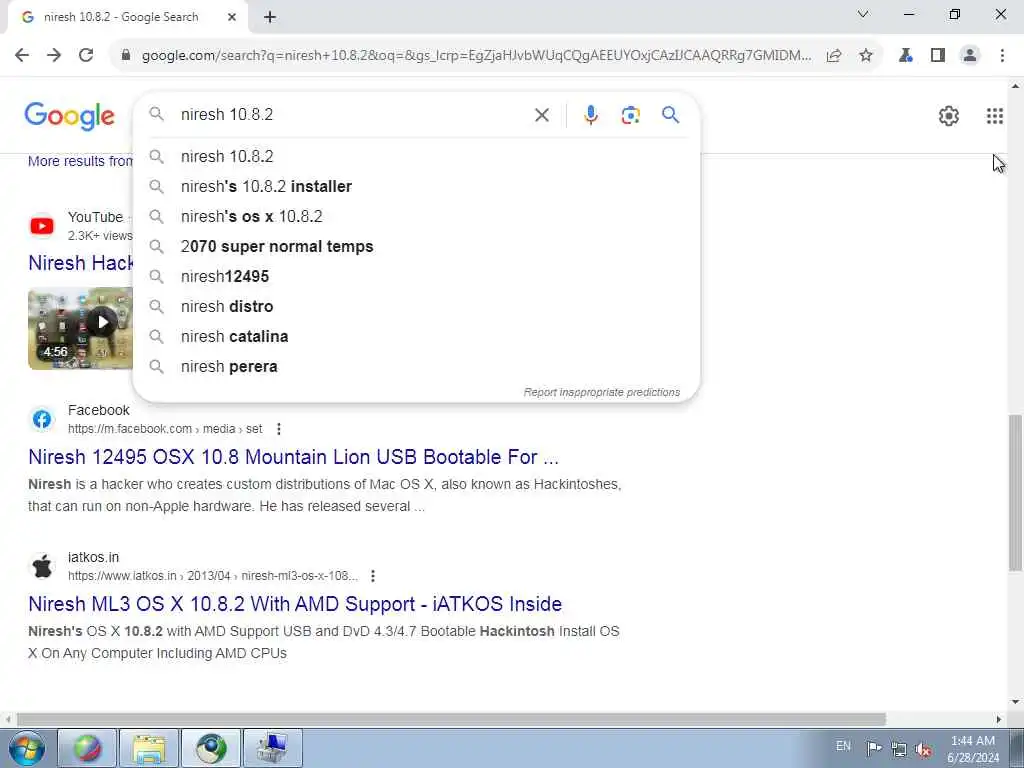The height and width of the screenshot is (768, 1024).
Task: Open the colorful ball app in taskbar
Action: coord(88,748)
